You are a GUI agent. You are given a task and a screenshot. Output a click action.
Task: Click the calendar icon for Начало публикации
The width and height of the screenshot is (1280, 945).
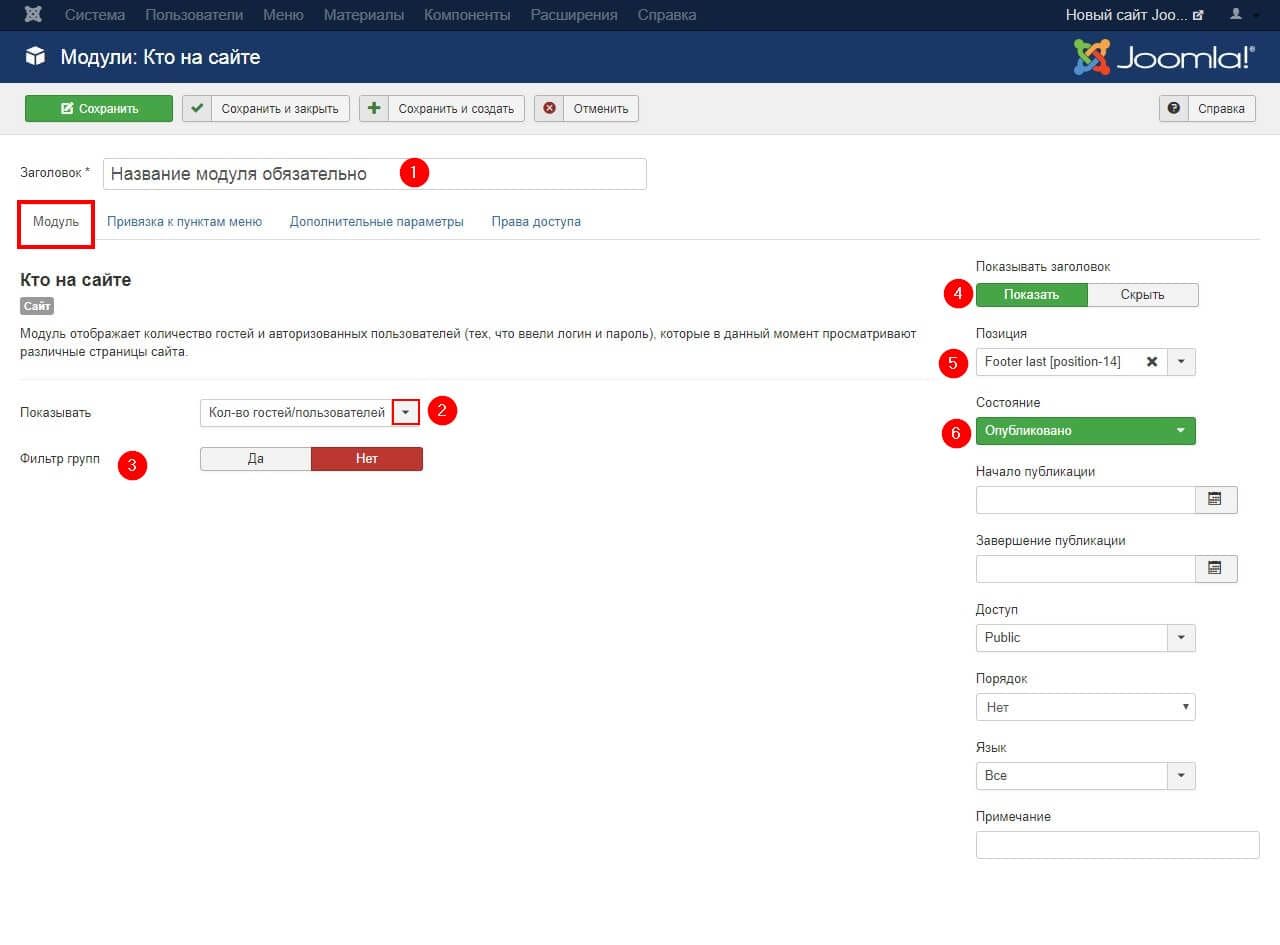pos(1215,499)
